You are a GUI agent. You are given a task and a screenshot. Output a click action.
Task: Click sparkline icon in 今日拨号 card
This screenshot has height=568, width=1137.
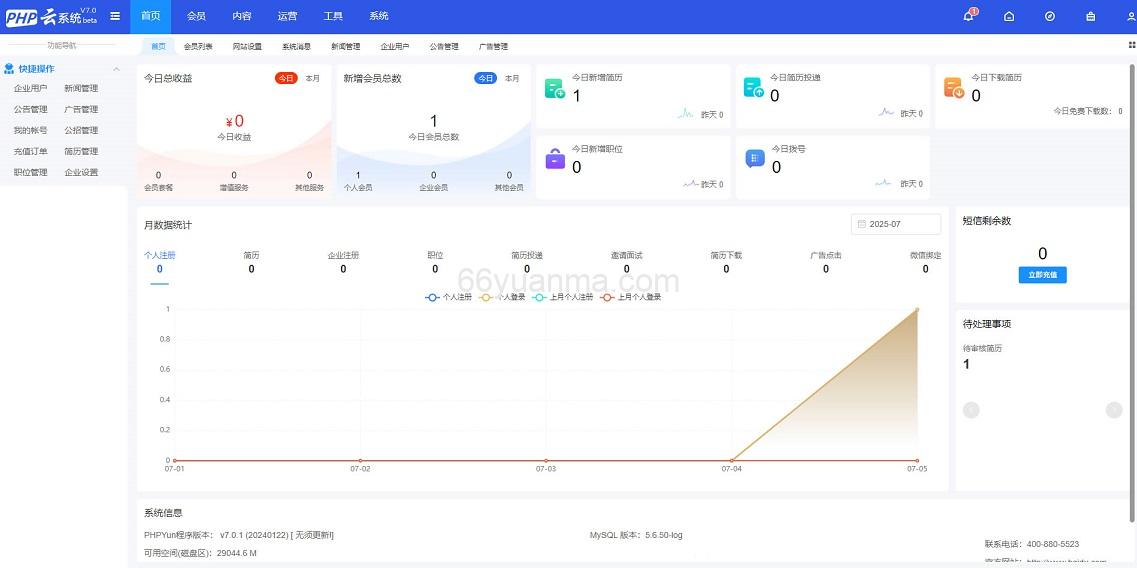coord(882,184)
